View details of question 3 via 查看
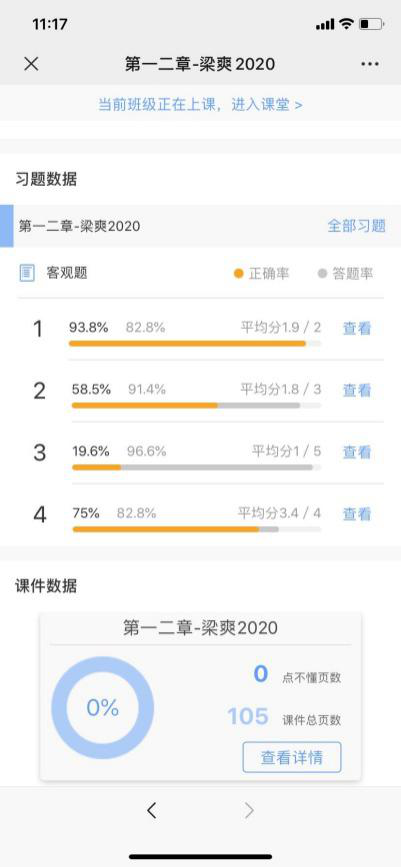 tap(357, 452)
